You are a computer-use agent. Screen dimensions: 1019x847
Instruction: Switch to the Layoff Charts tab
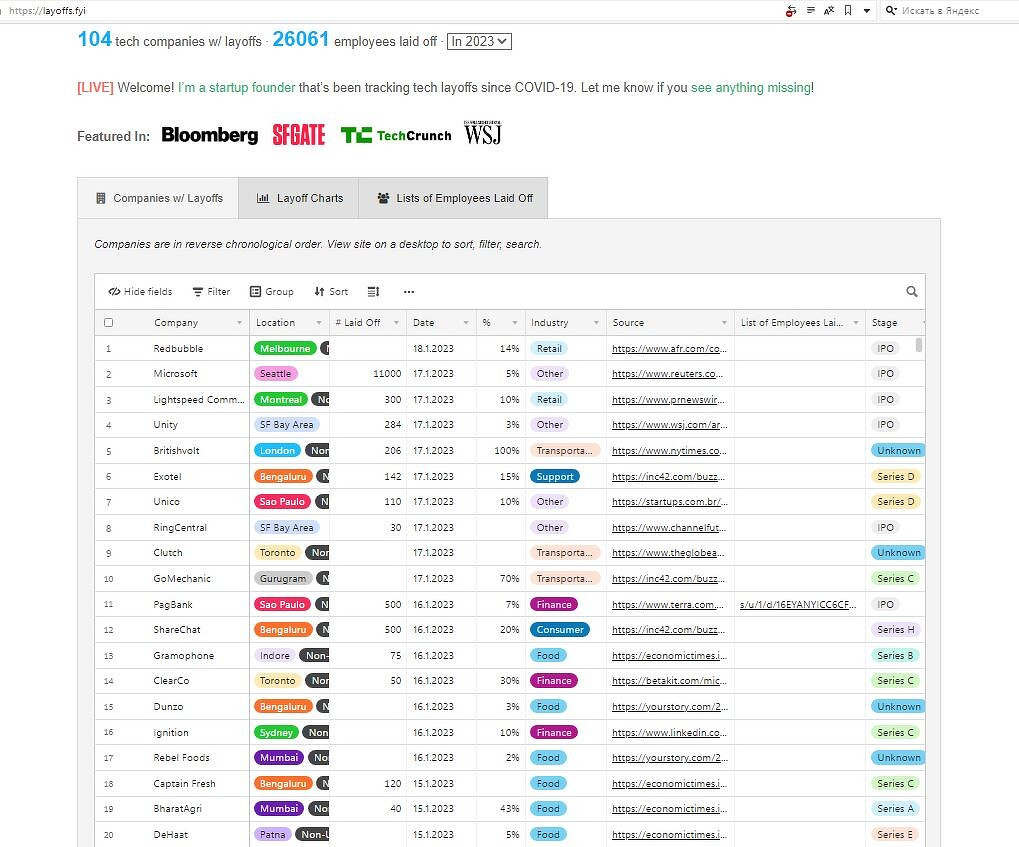[299, 198]
